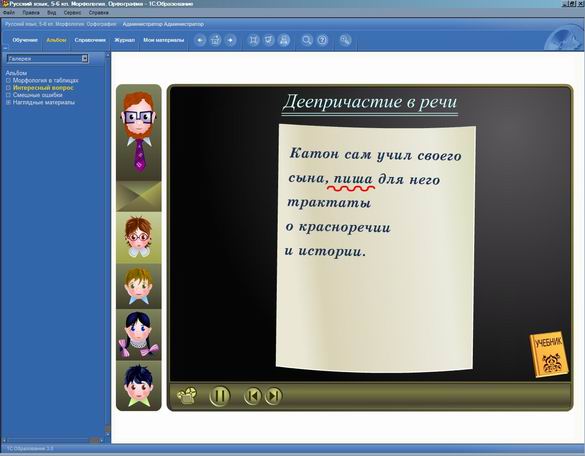585x456 pixels.
Task: Select Морфология в таблицах tree item
Action: [x=46, y=80]
